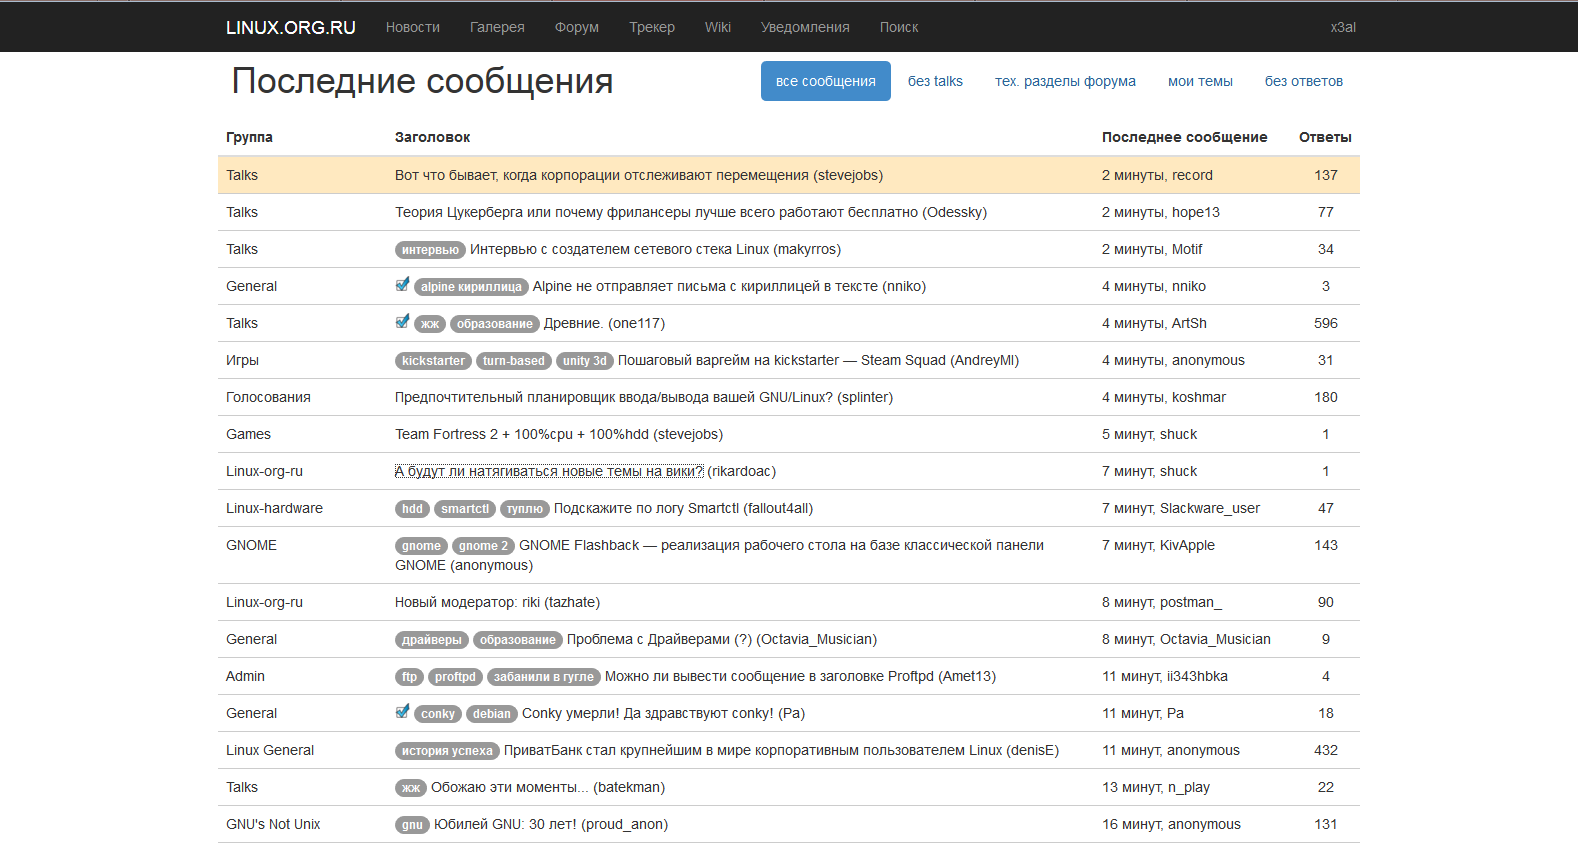Select the 'все сообщения' tab
This screenshot has height=853, width=1578.
(x=825, y=81)
